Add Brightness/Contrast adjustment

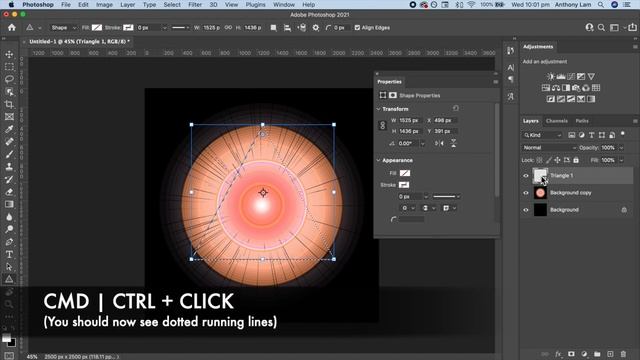(551, 76)
